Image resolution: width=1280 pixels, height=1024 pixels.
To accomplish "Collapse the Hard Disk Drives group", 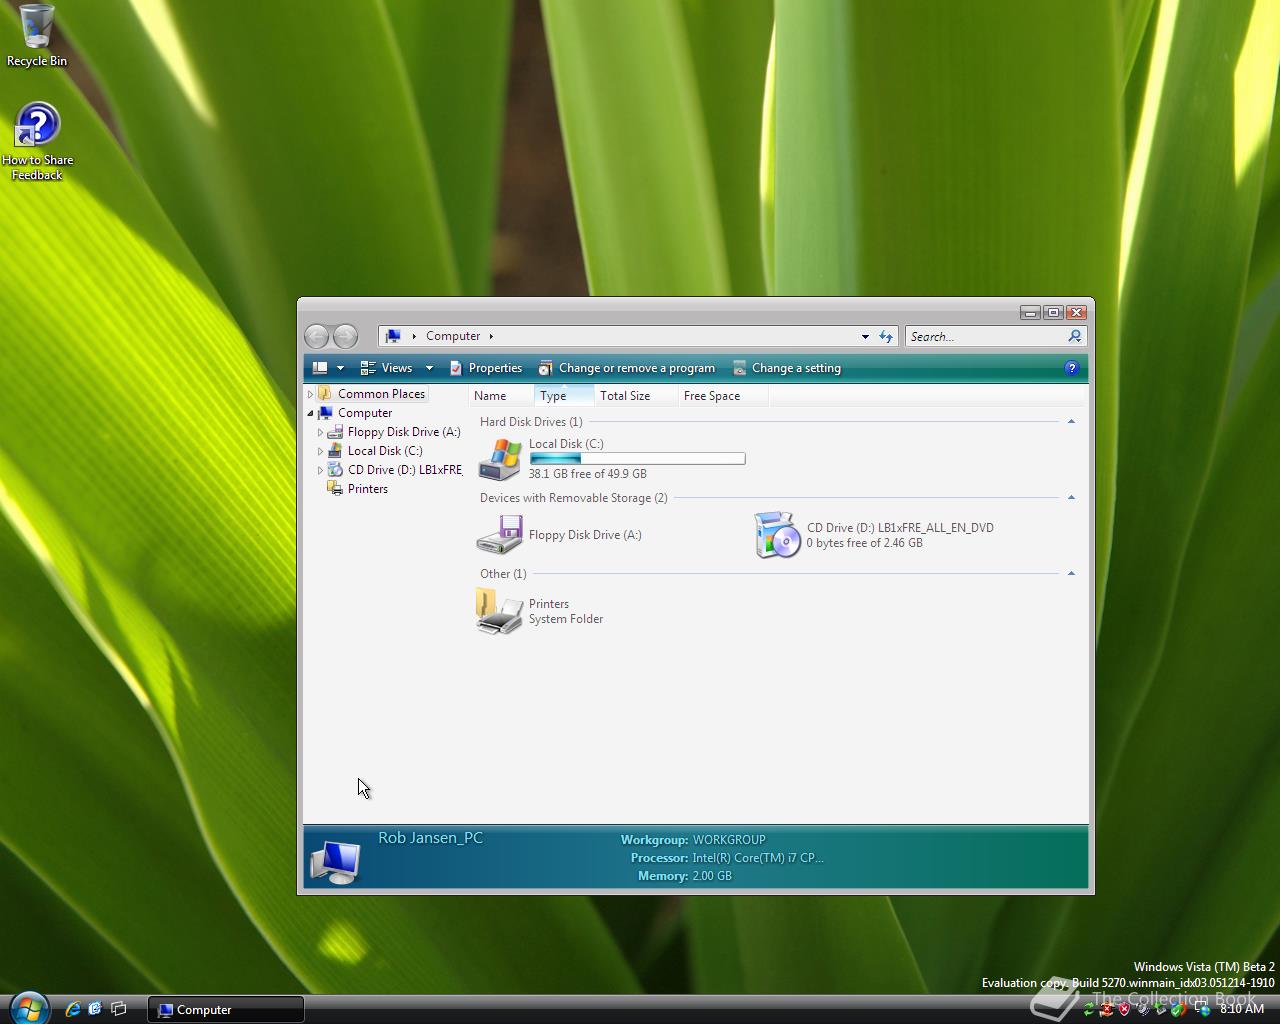I will coord(1071,422).
